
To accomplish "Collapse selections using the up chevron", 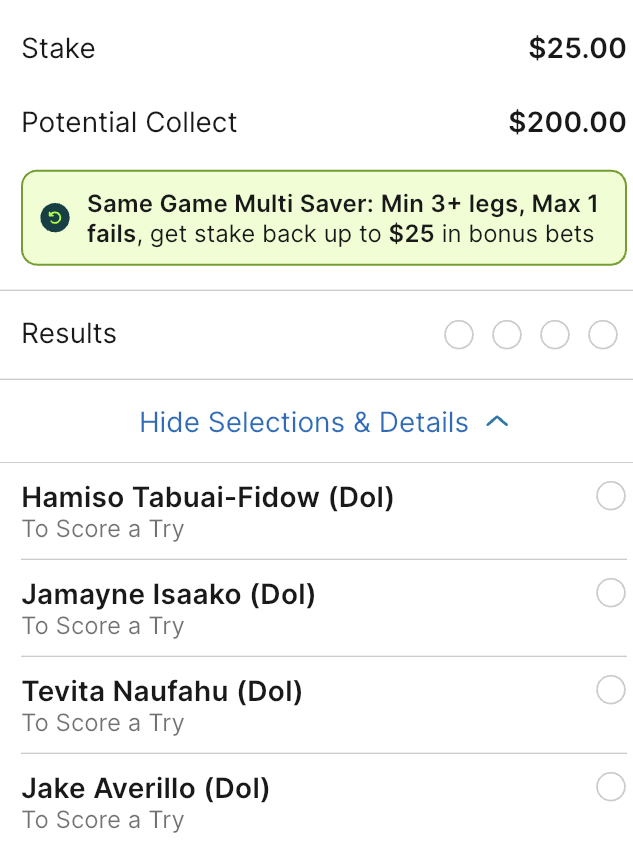I will pyautogui.click(x=497, y=423).
